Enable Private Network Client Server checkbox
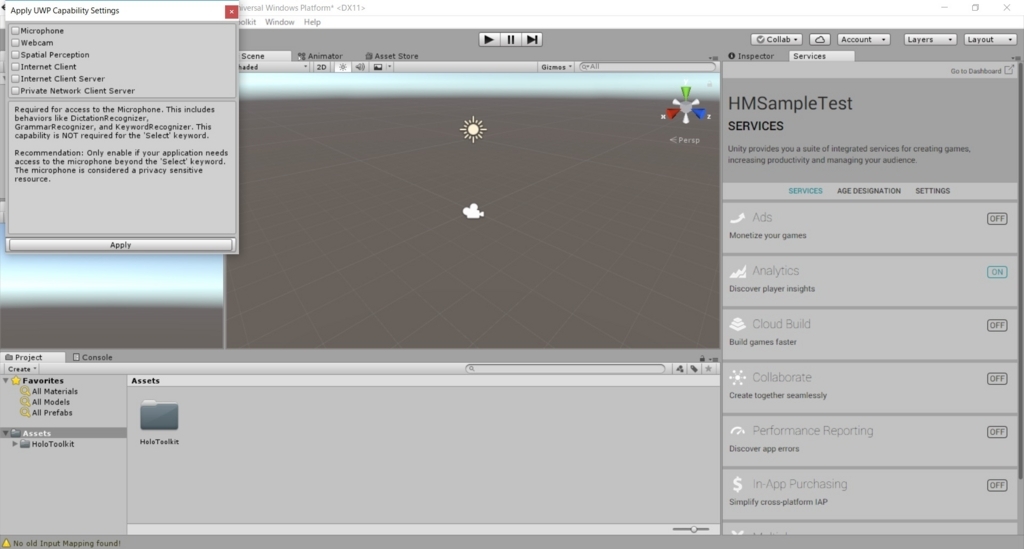 coord(16,91)
